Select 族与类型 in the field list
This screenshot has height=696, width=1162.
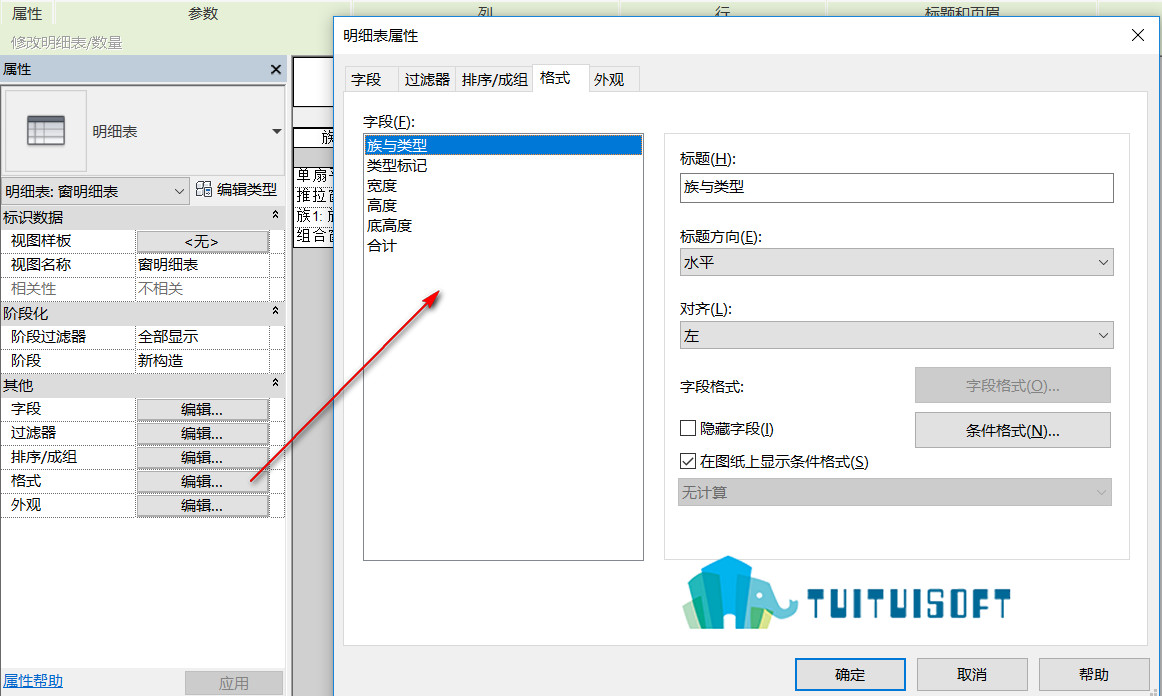coord(503,145)
